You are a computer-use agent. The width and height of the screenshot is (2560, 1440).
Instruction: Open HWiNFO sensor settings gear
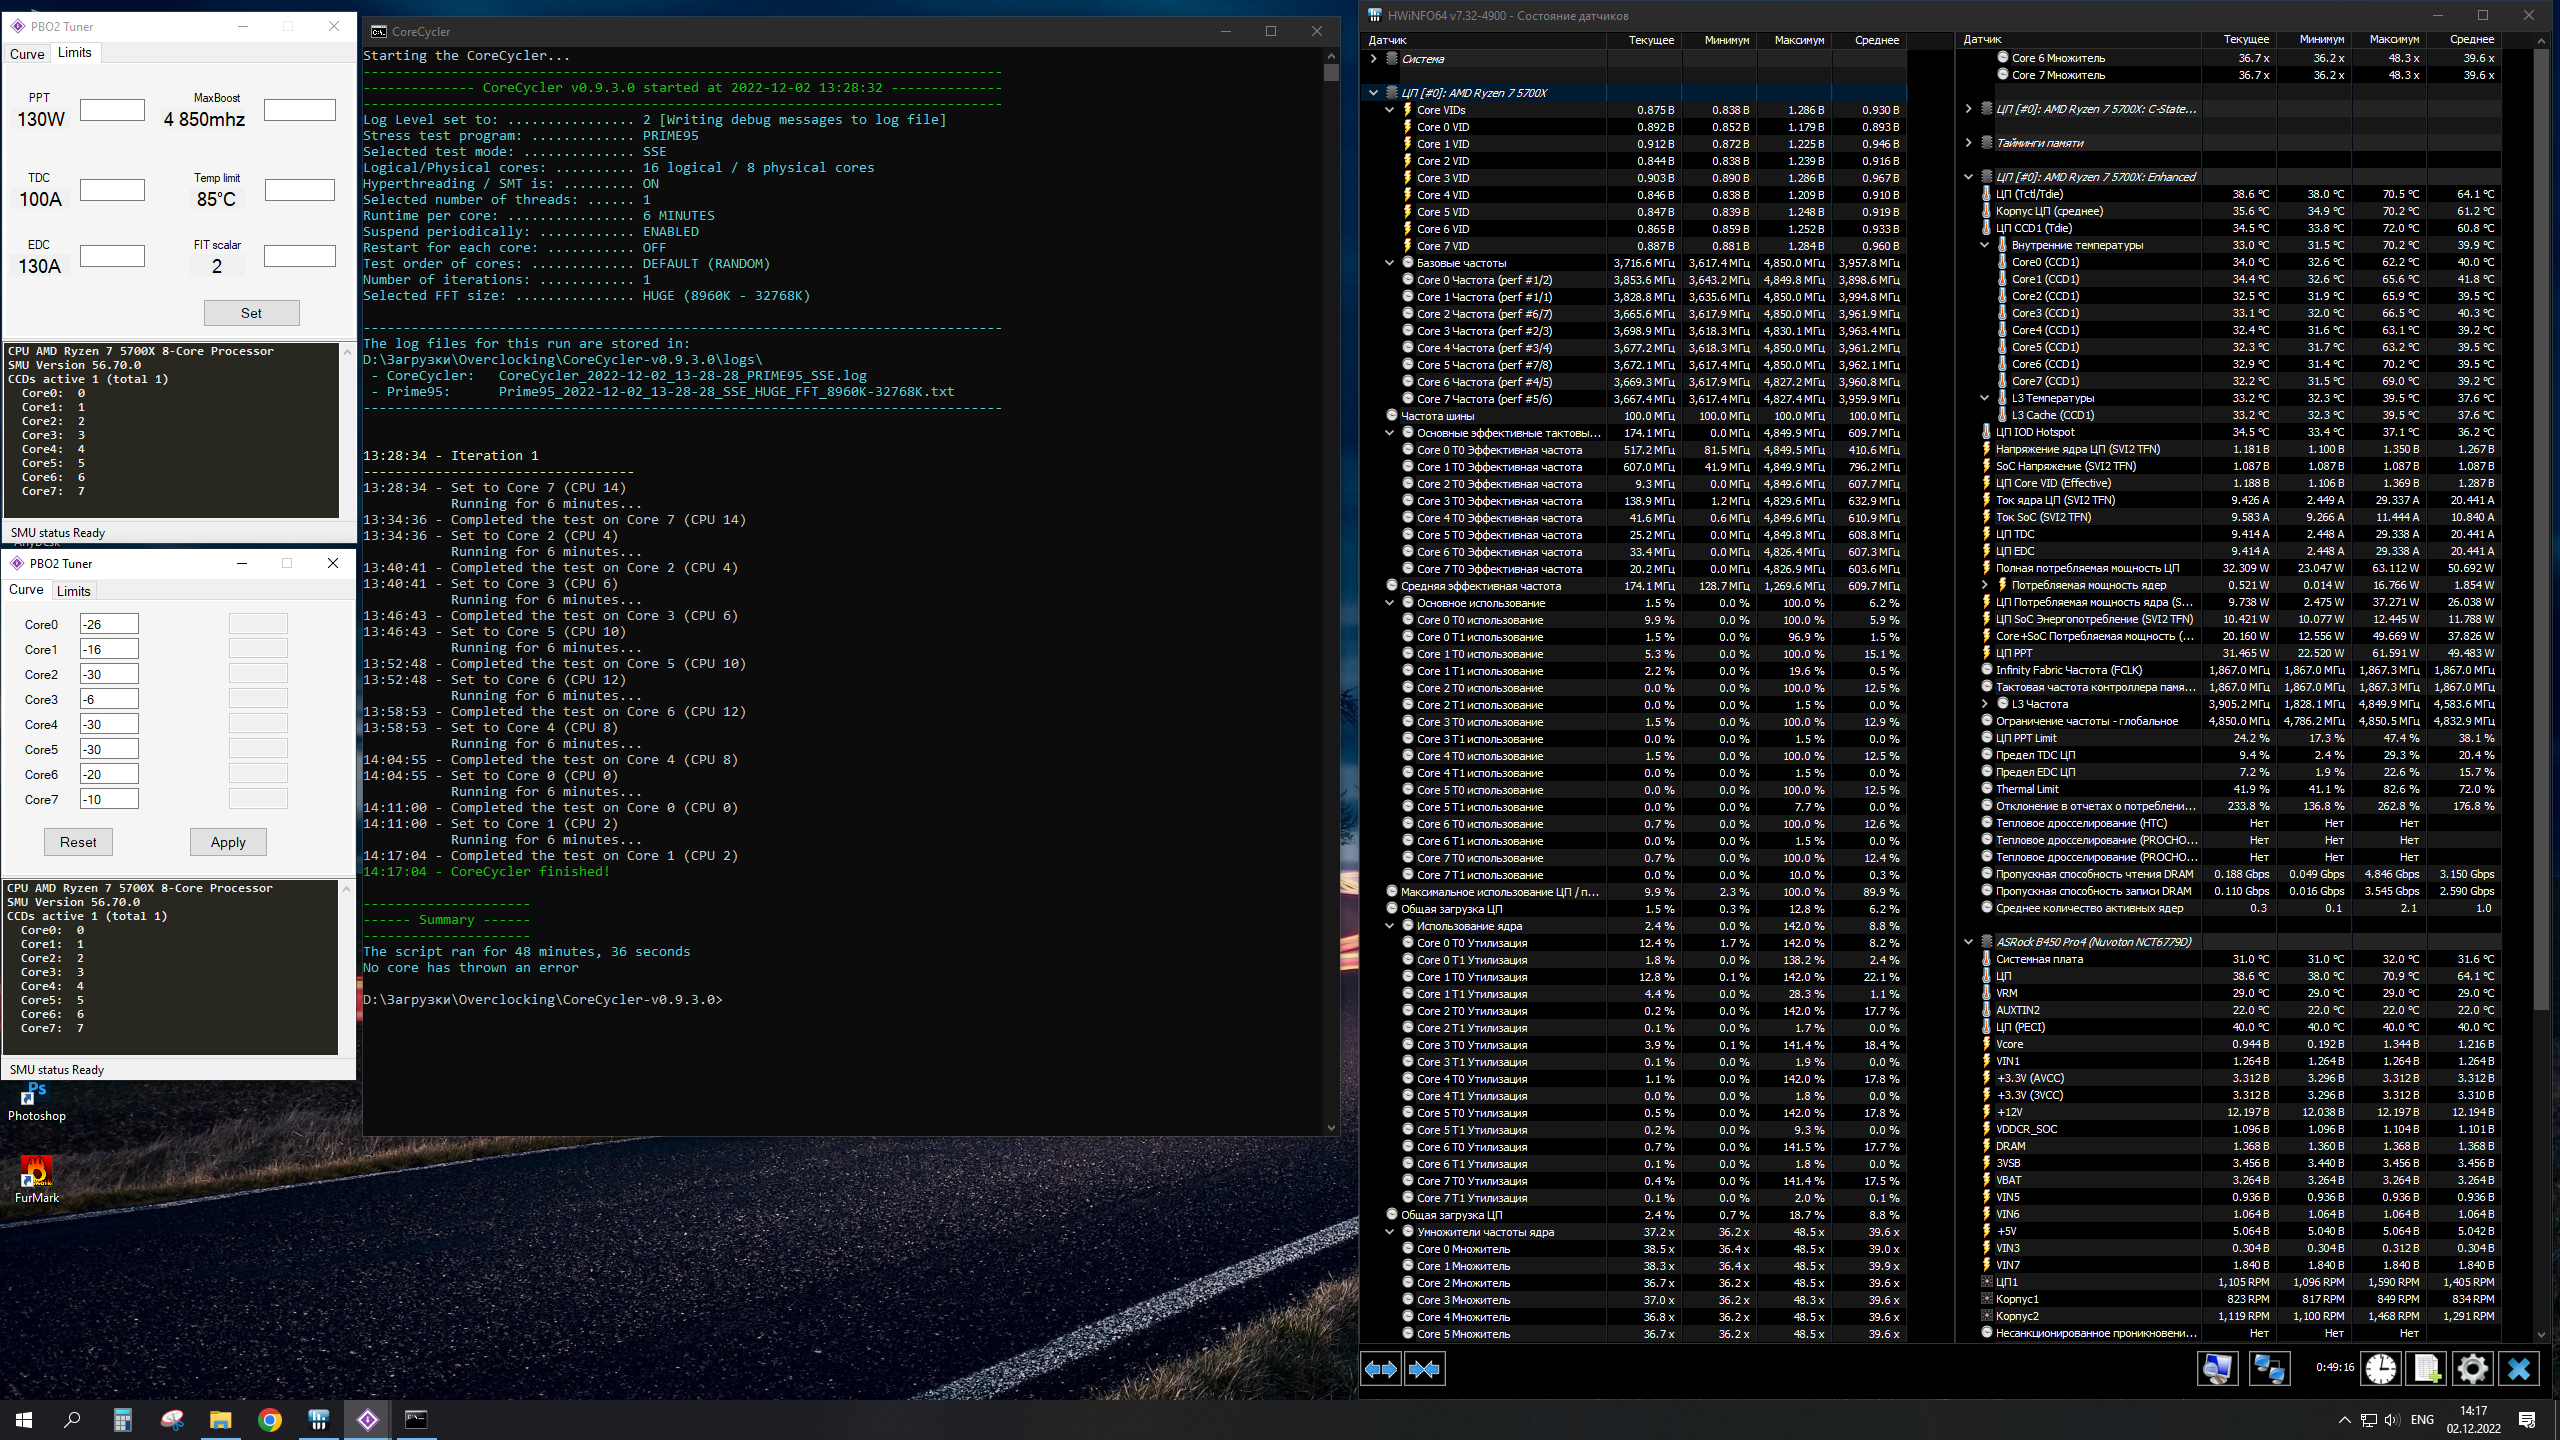[x=2472, y=1369]
